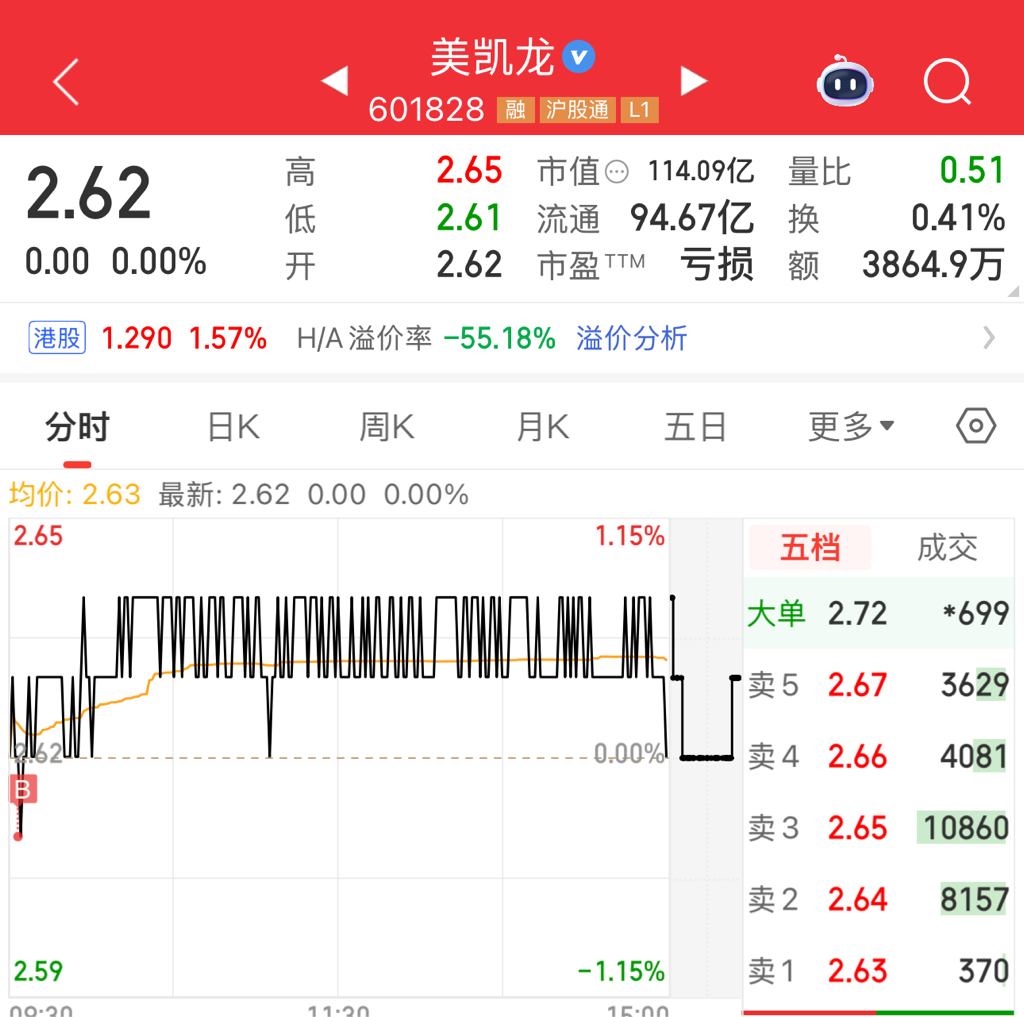Open market value info bubble icon

point(616,172)
